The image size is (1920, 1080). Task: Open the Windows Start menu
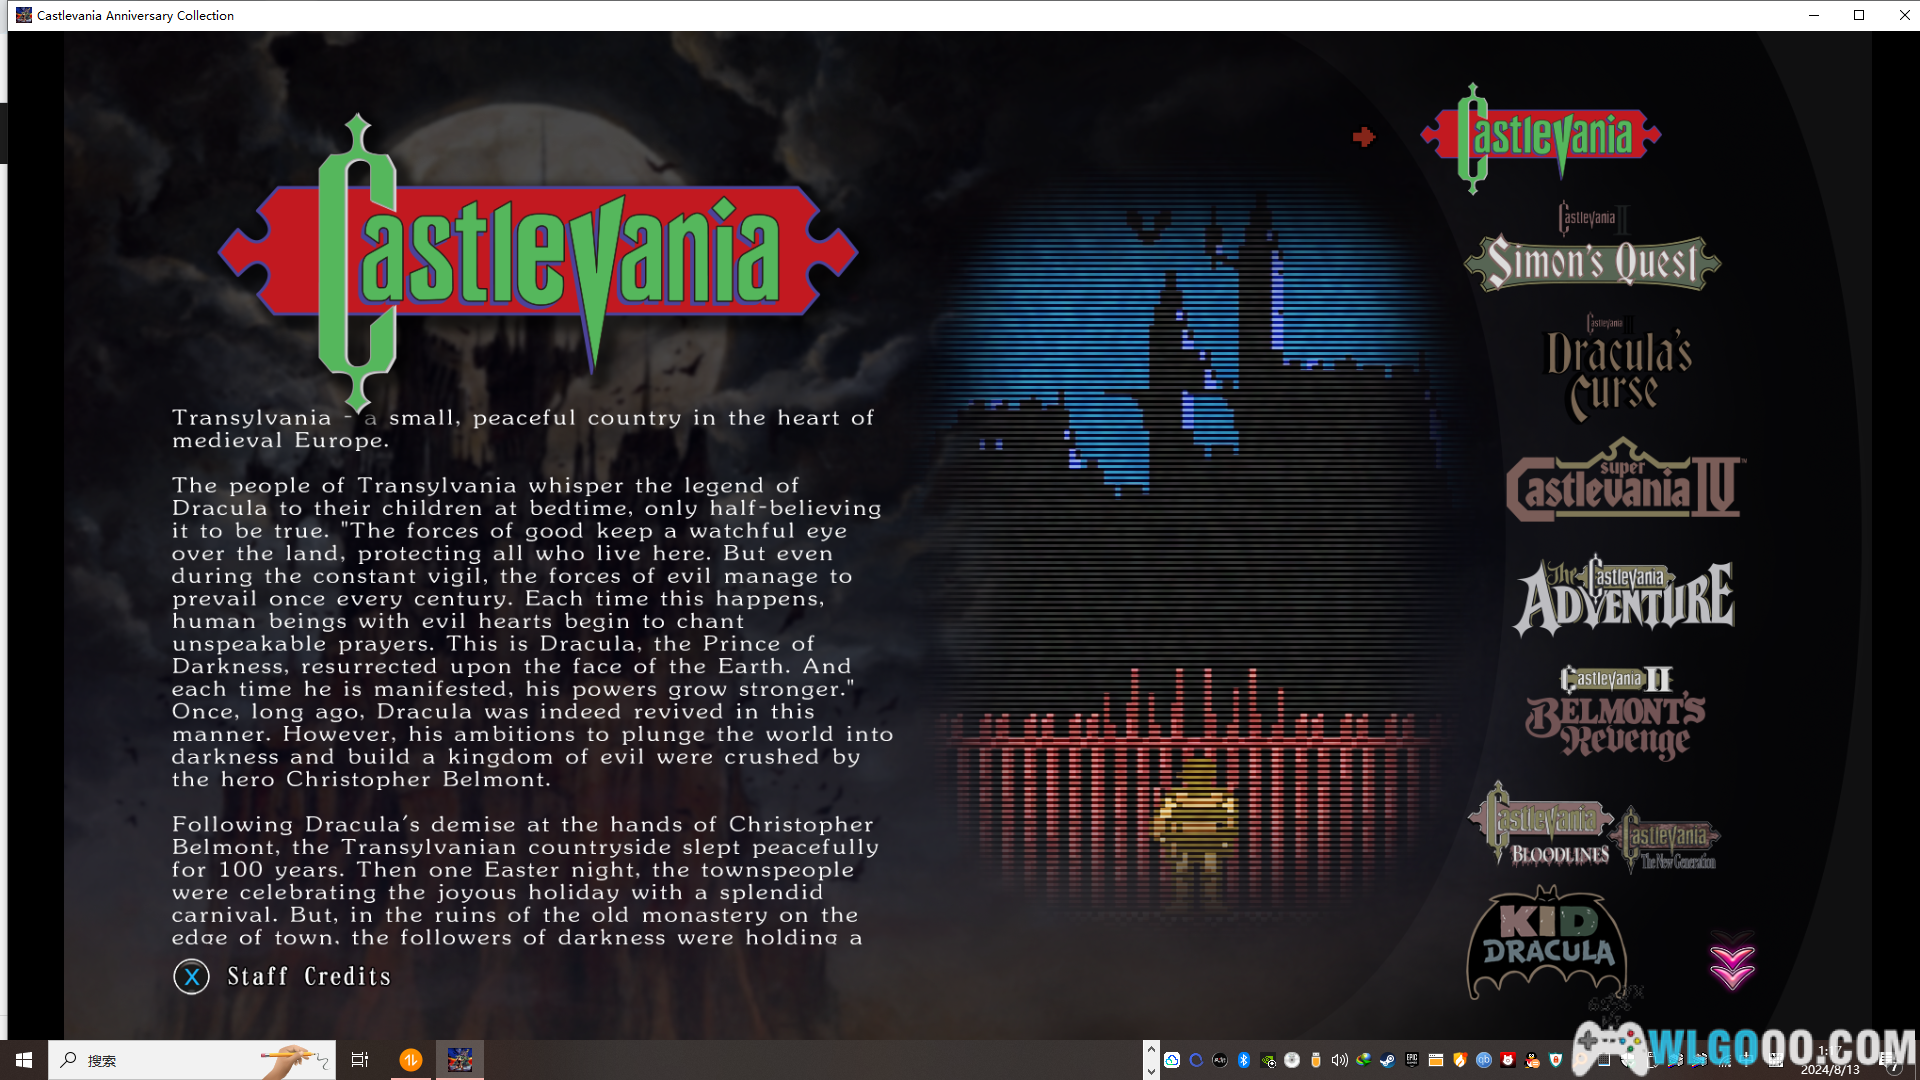(24, 1060)
